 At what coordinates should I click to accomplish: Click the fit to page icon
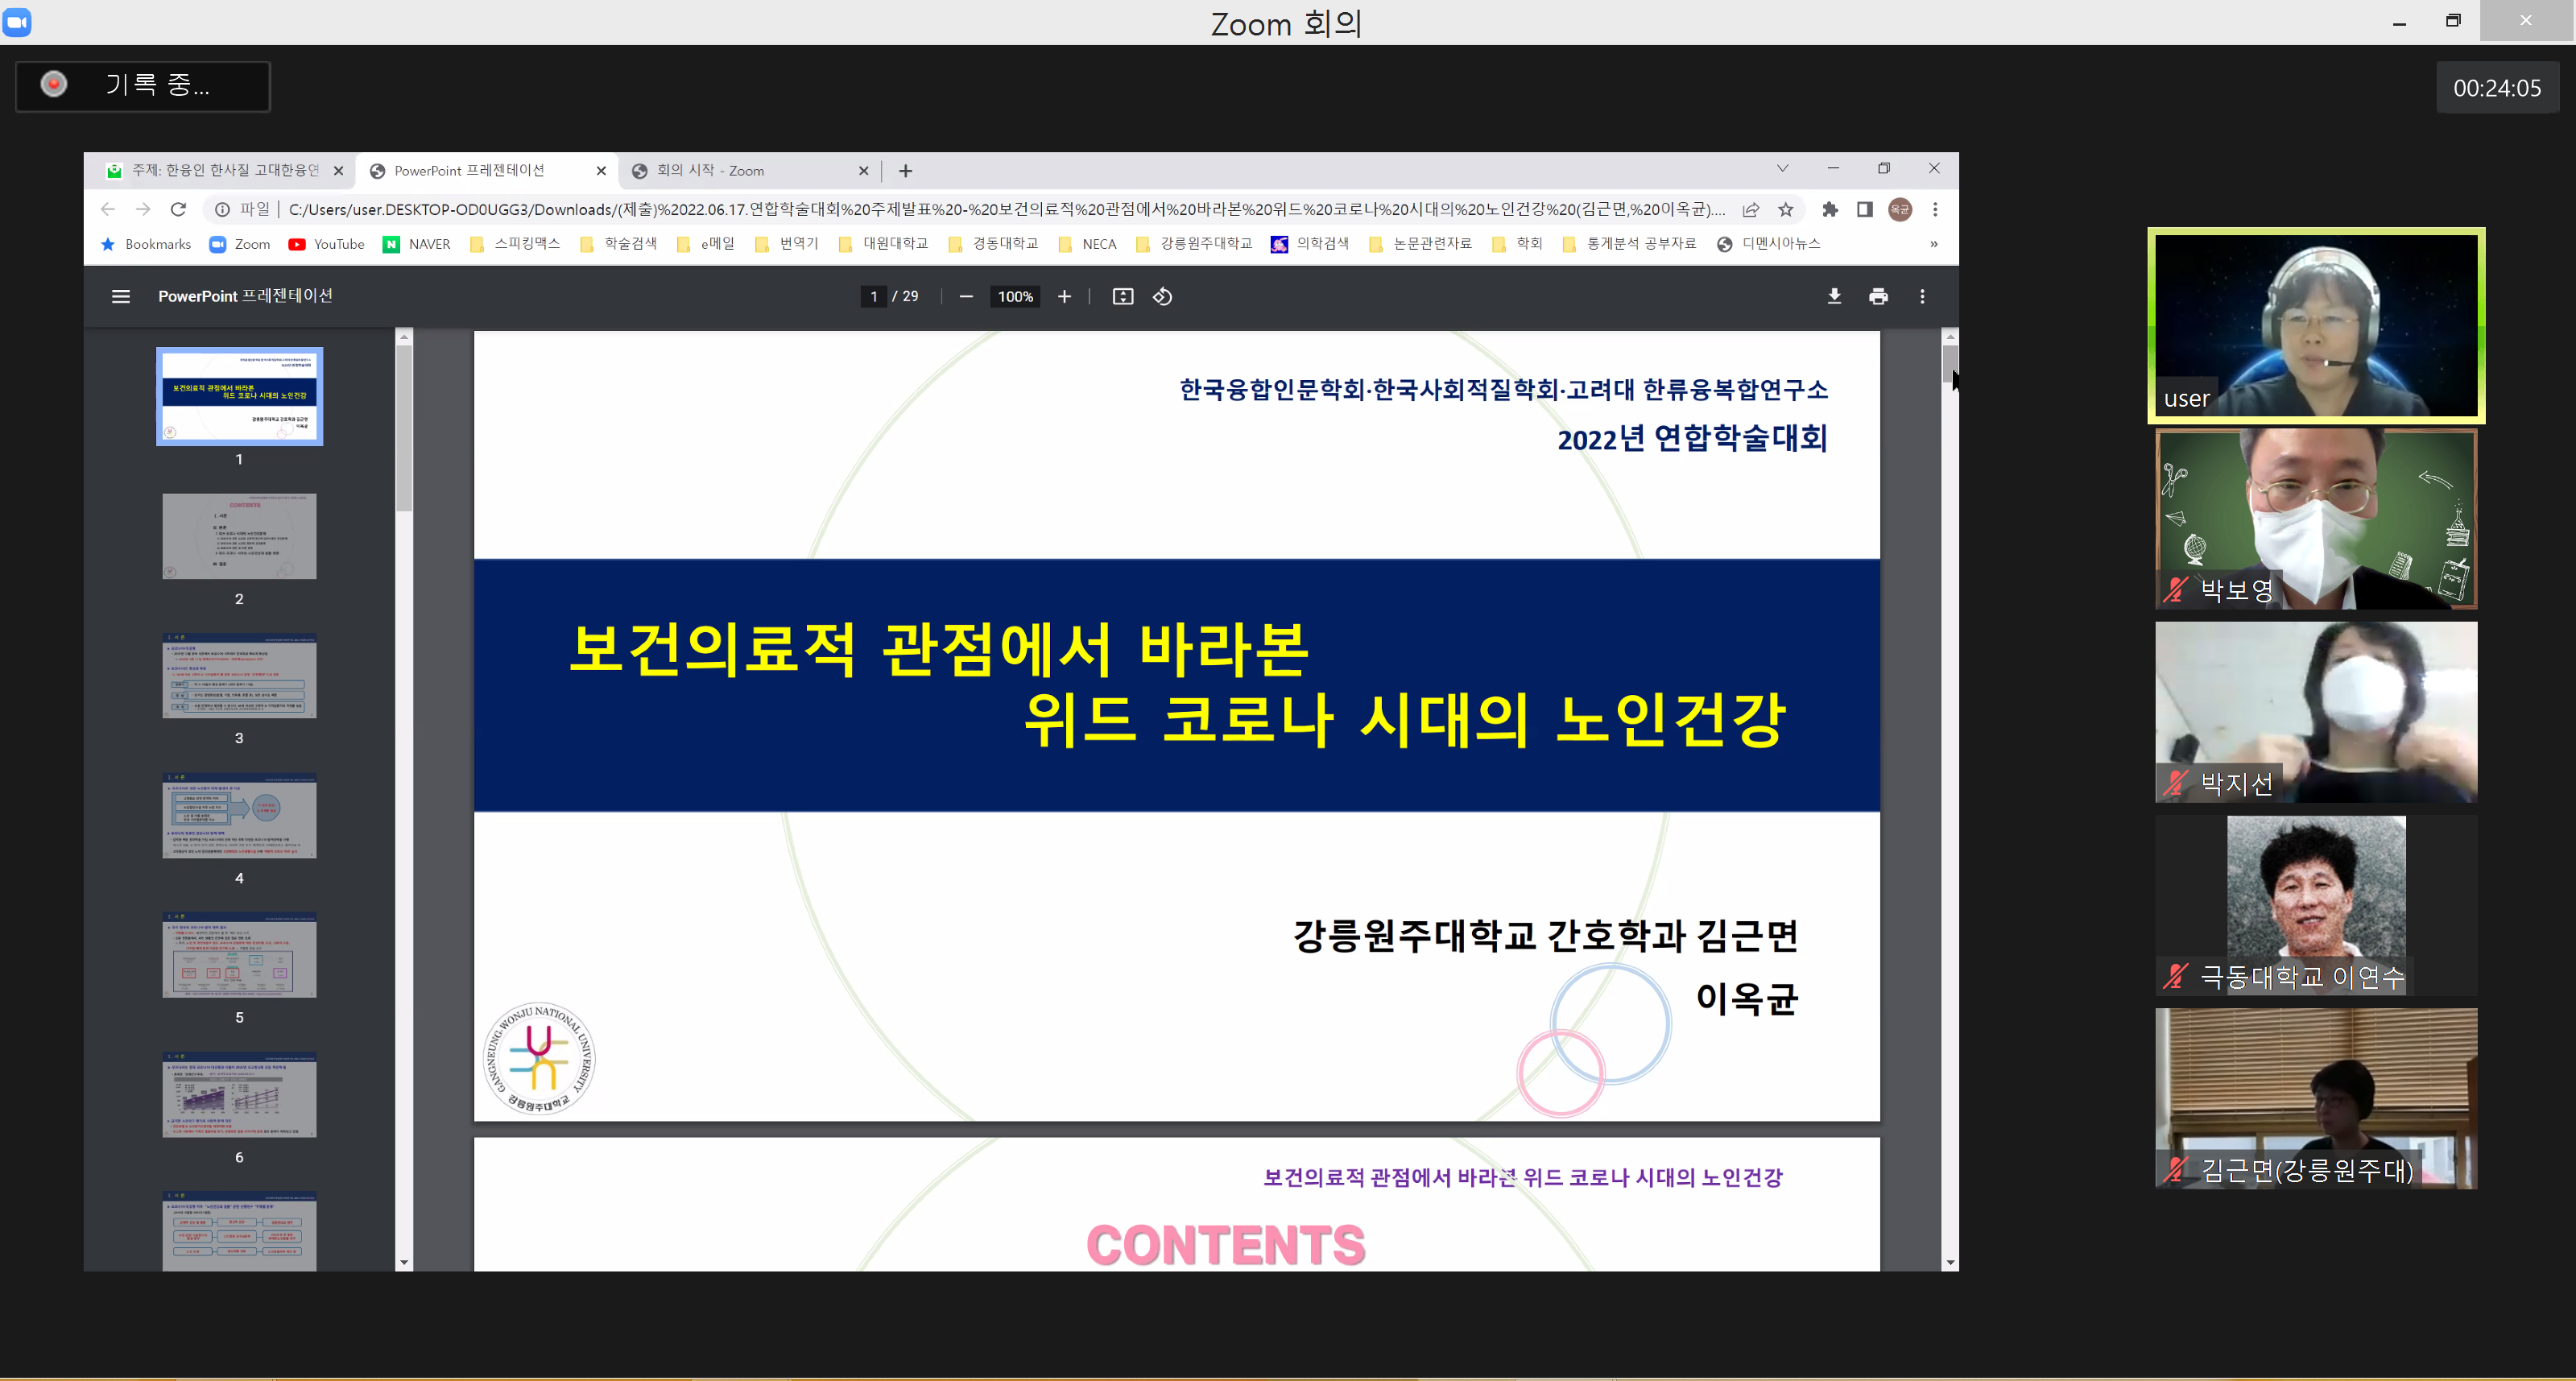click(x=1123, y=296)
